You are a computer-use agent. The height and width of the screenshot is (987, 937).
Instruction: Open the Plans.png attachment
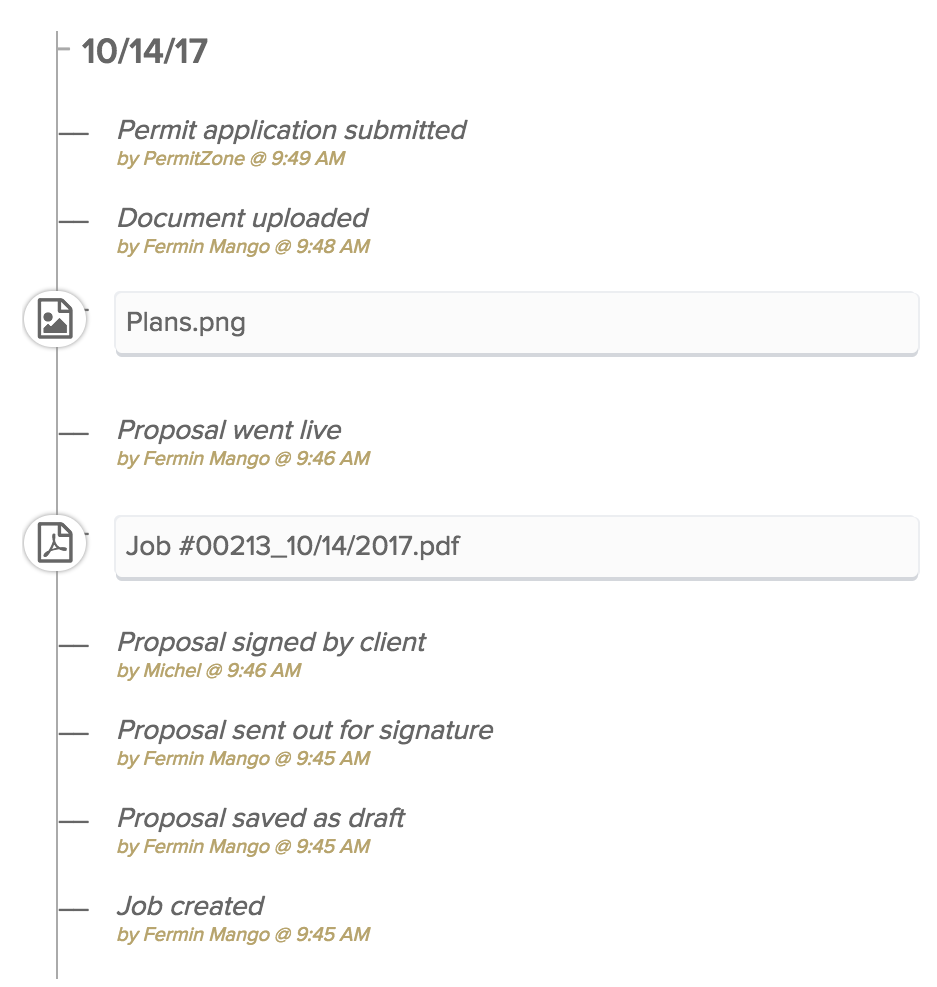[x=517, y=324]
